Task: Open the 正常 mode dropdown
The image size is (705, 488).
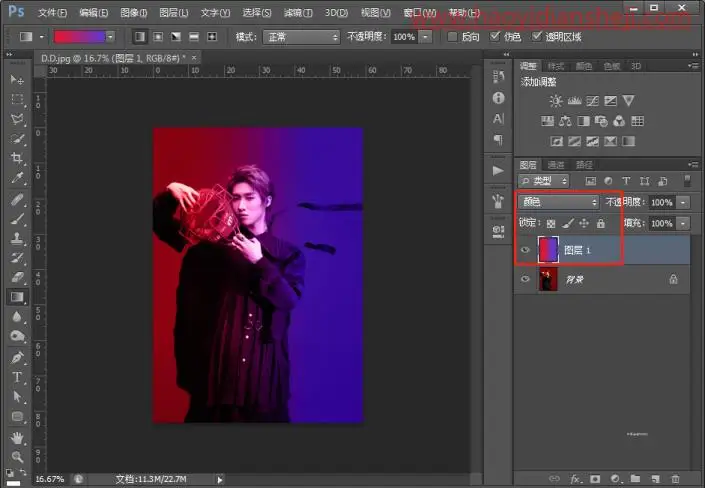Action: (x=301, y=37)
